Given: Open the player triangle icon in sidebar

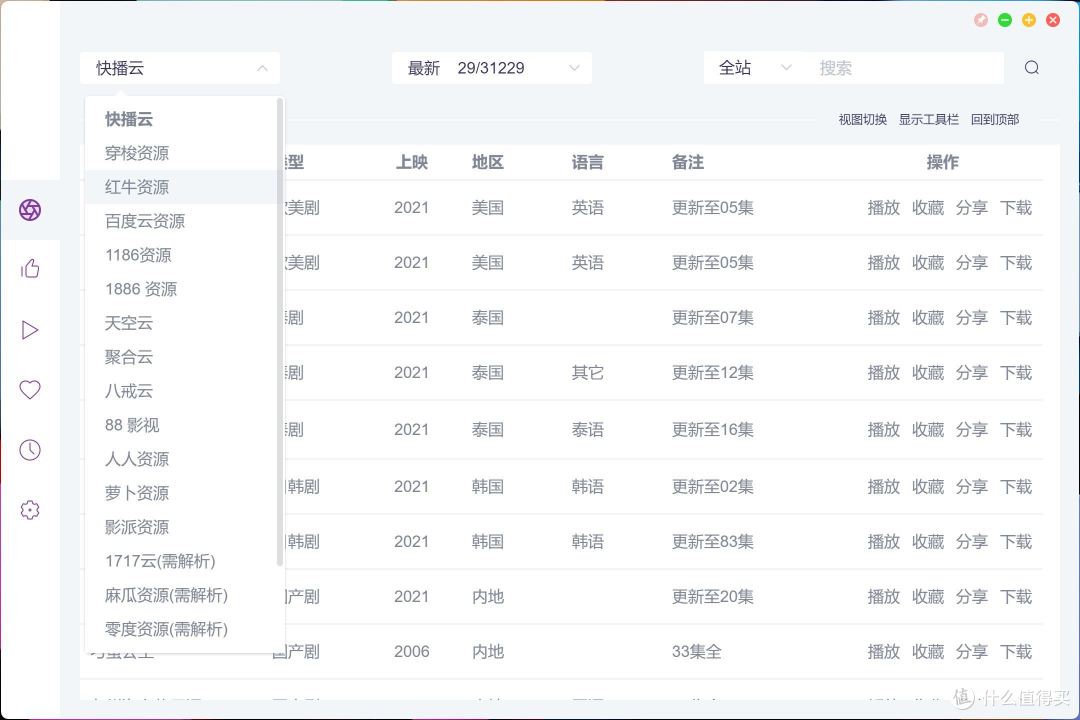Looking at the screenshot, I should click(30, 330).
